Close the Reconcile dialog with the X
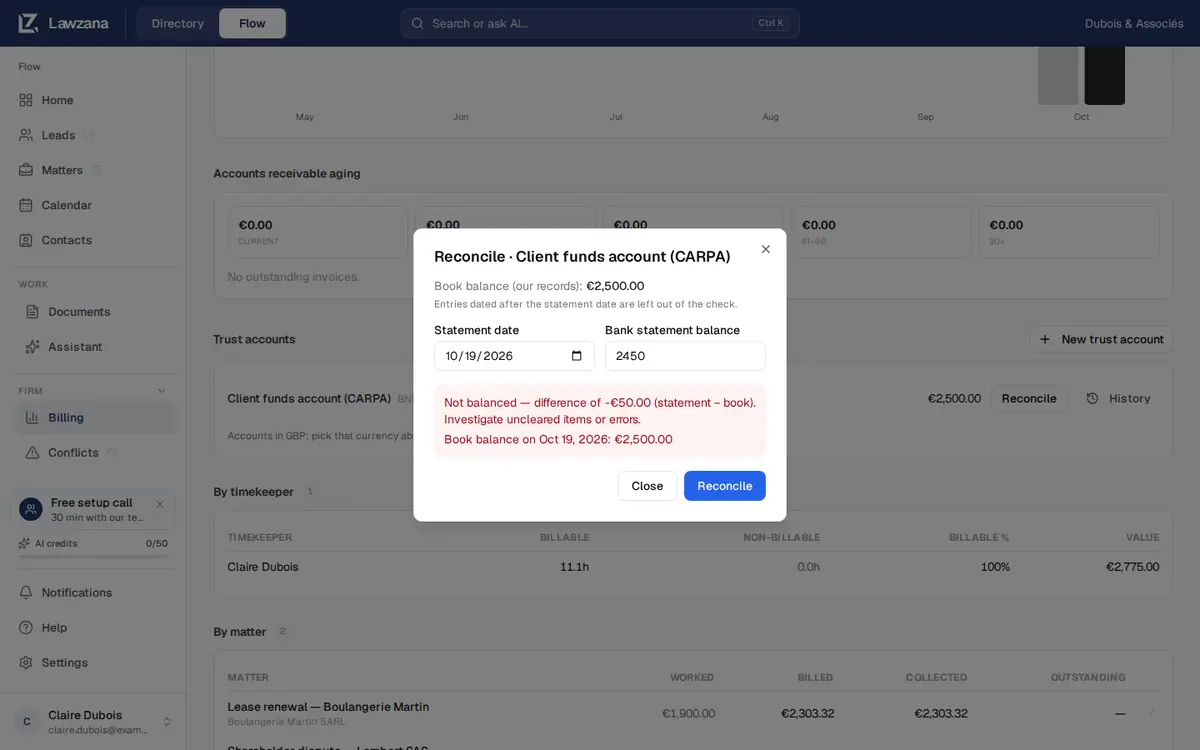This screenshot has width=1200, height=750. pyautogui.click(x=766, y=249)
